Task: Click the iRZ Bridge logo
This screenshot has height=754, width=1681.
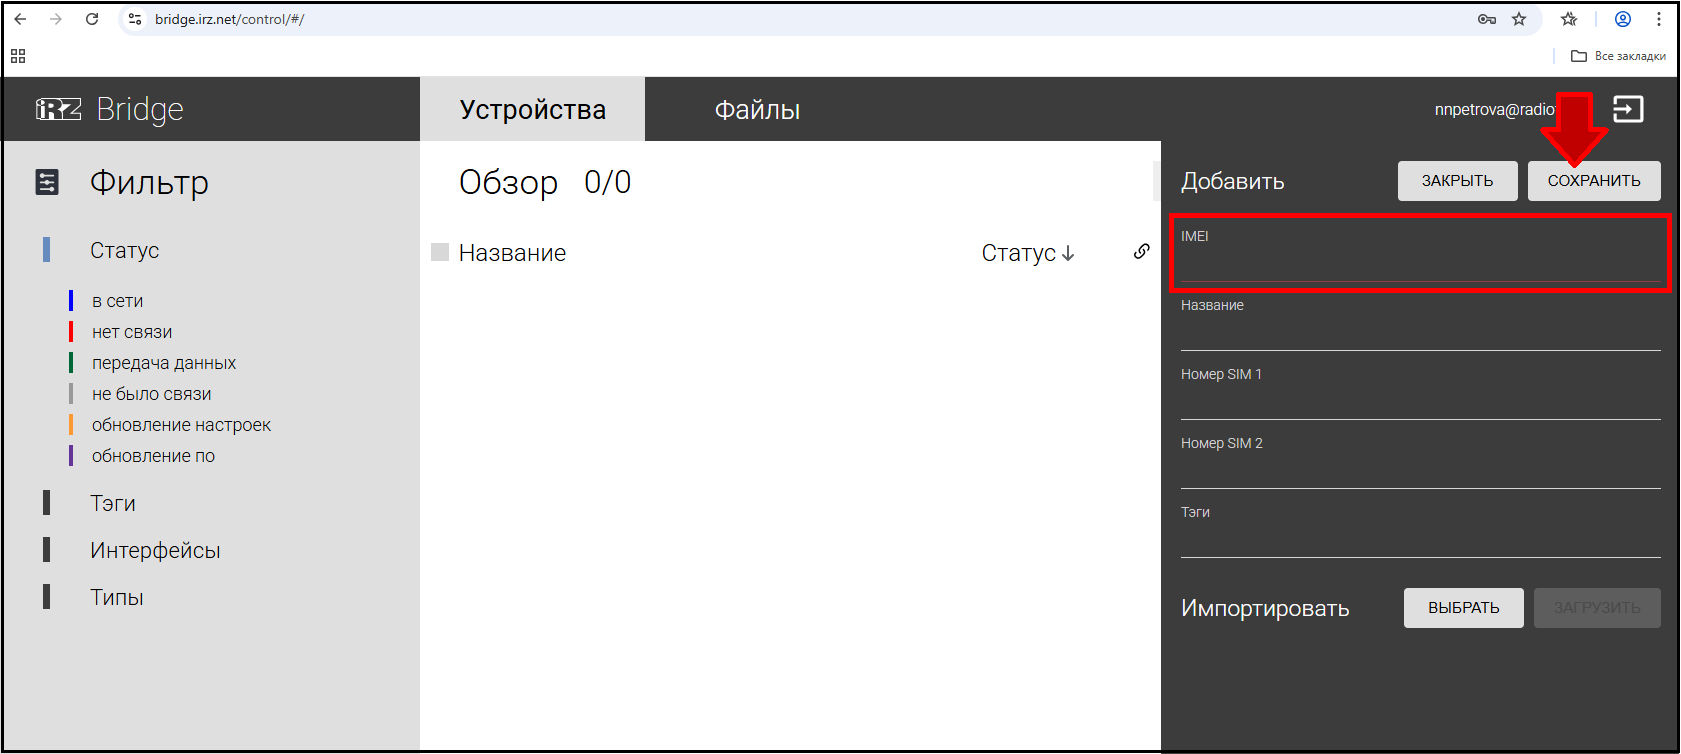Action: click(110, 109)
